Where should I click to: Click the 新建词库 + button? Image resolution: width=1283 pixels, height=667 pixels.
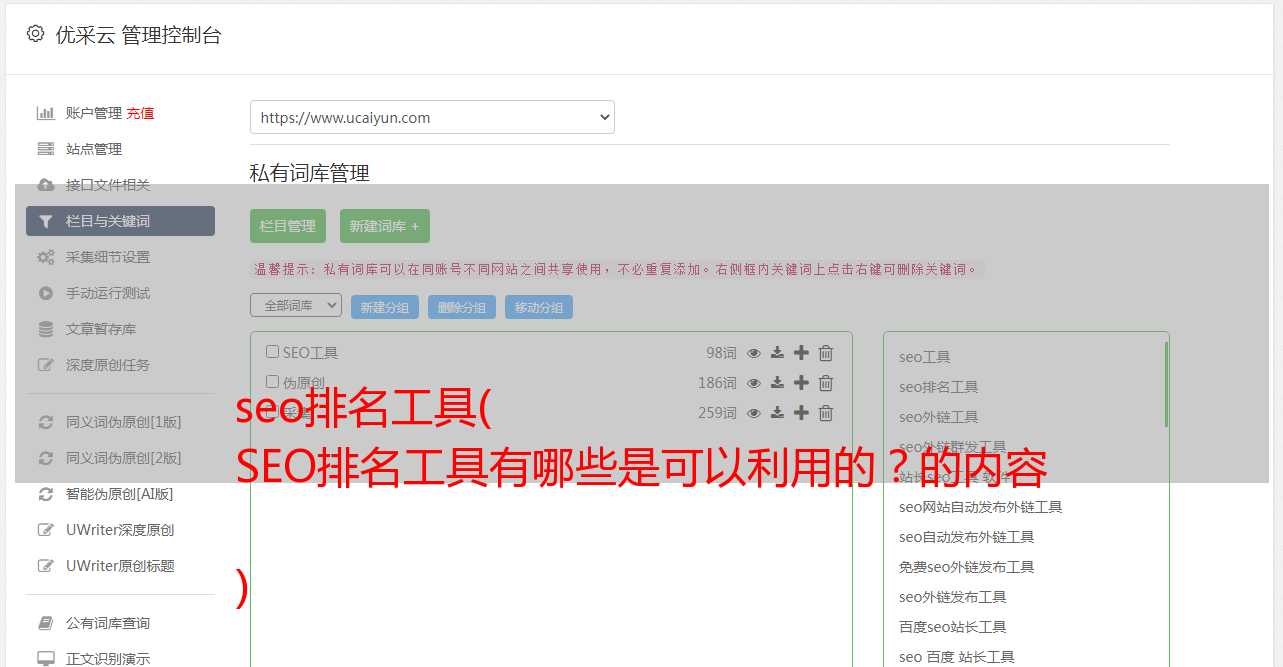[385, 226]
